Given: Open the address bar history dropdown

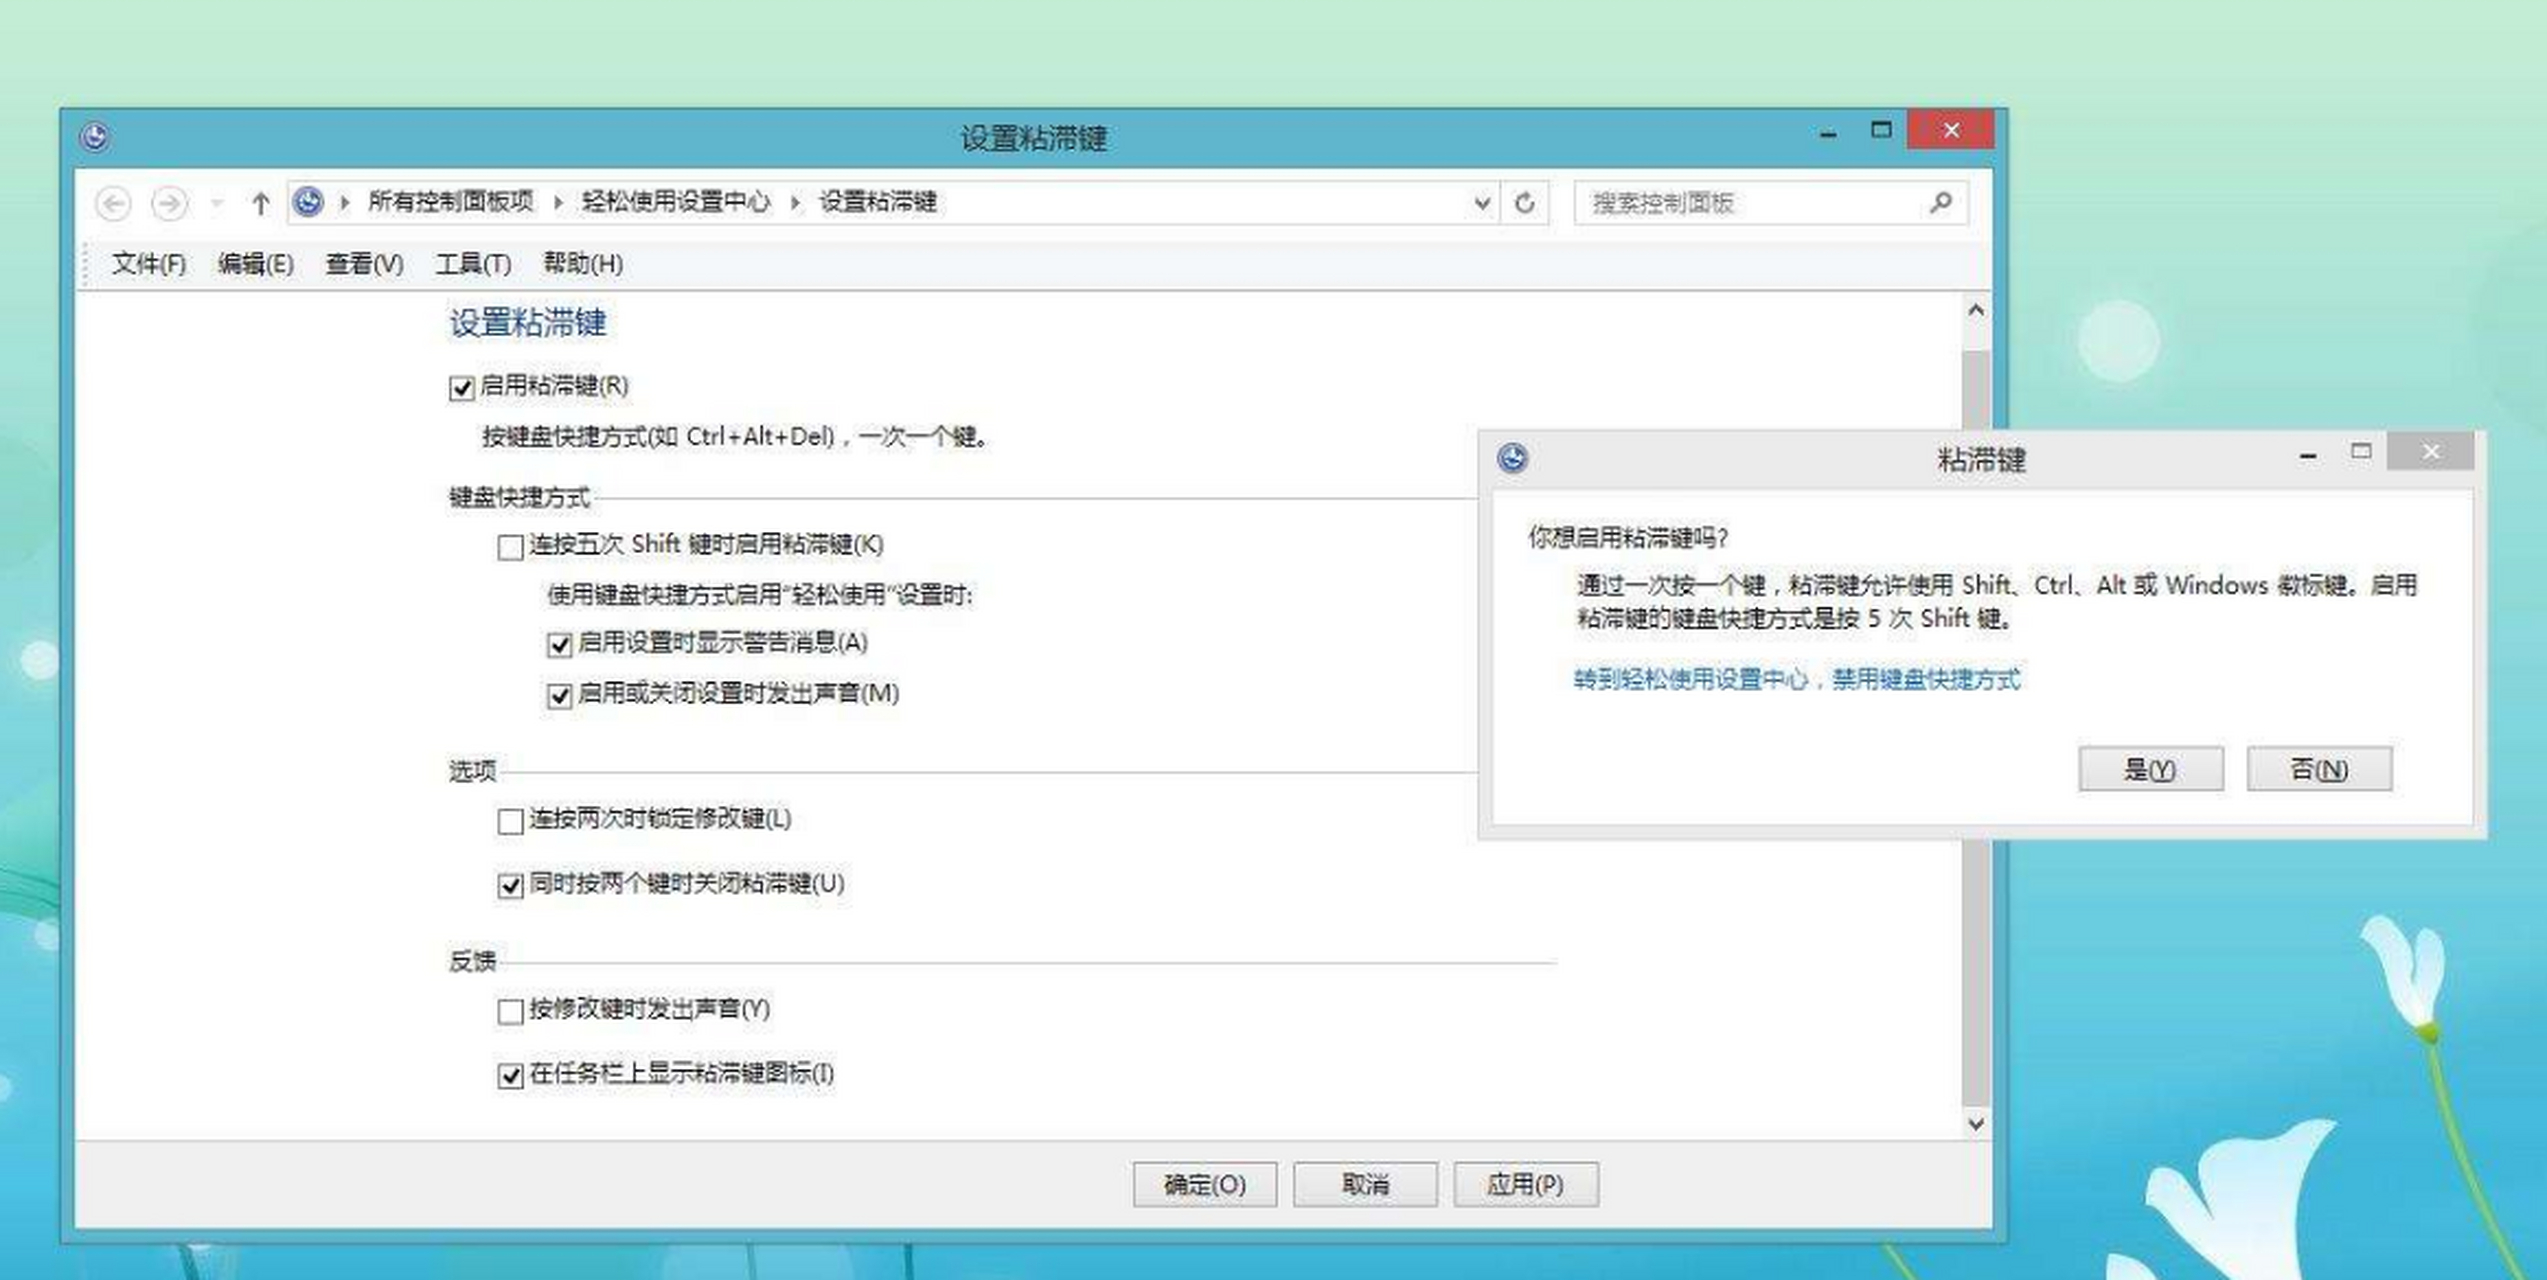Looking at the screenshot, I should 1482,203.
